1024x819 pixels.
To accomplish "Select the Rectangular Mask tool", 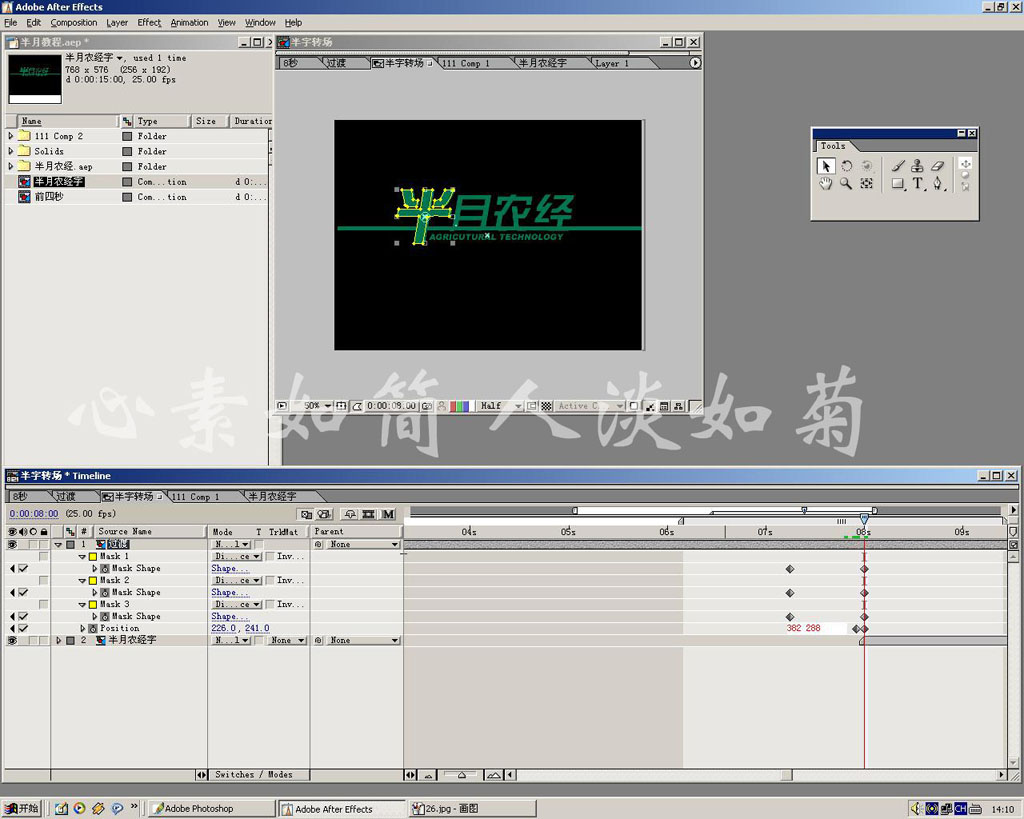I will [x=898, y=184].
